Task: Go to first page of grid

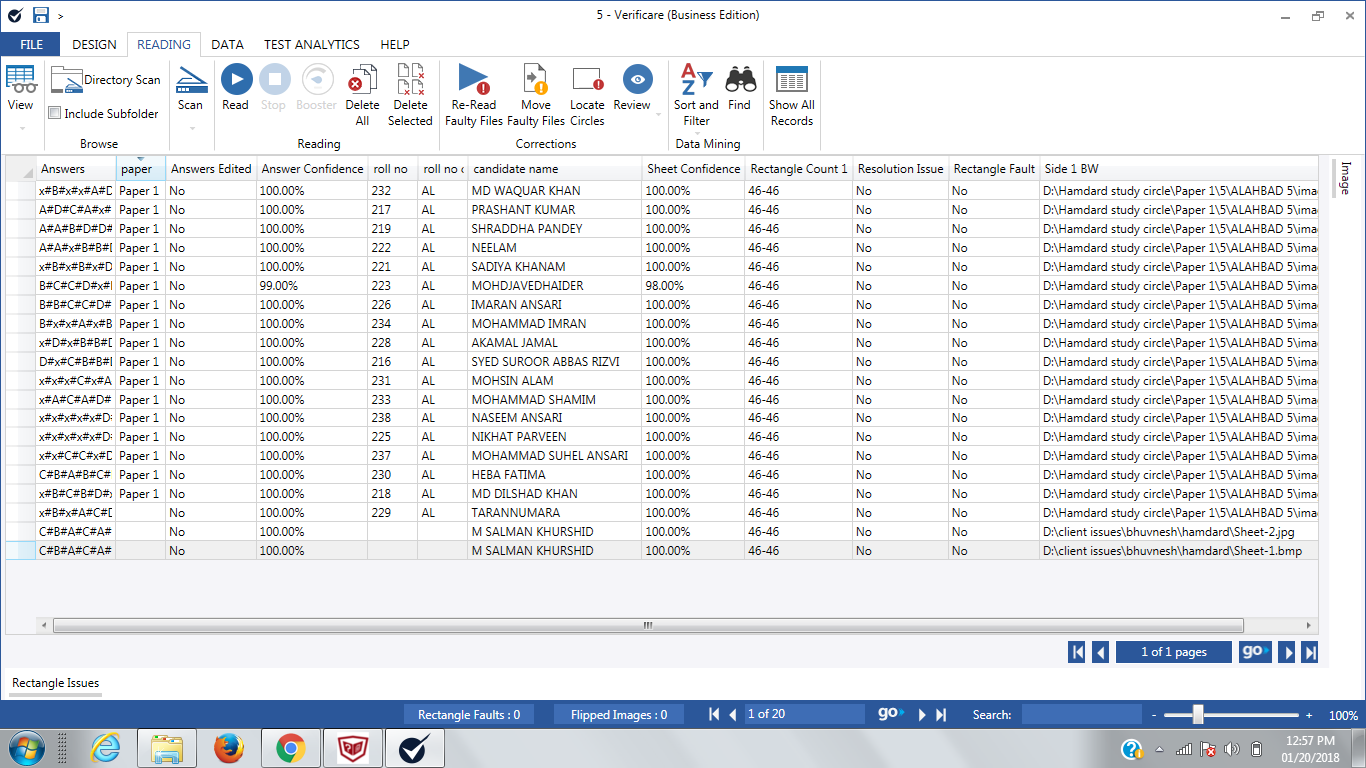Action: [x=1077, y=652]
